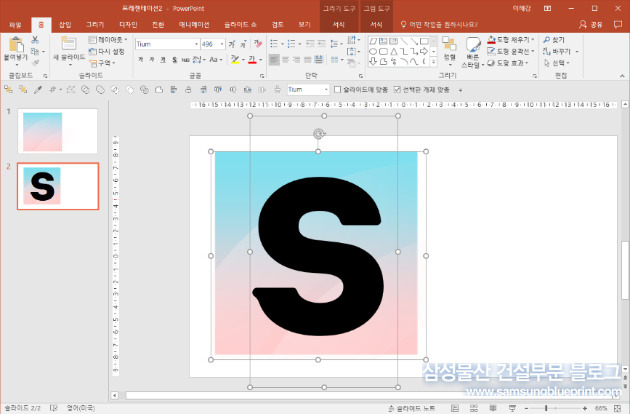Open Shape Outline (도형 윤곽선) menu
The width and height of the screenshot is (630, 414).
(x=511, y=51)
